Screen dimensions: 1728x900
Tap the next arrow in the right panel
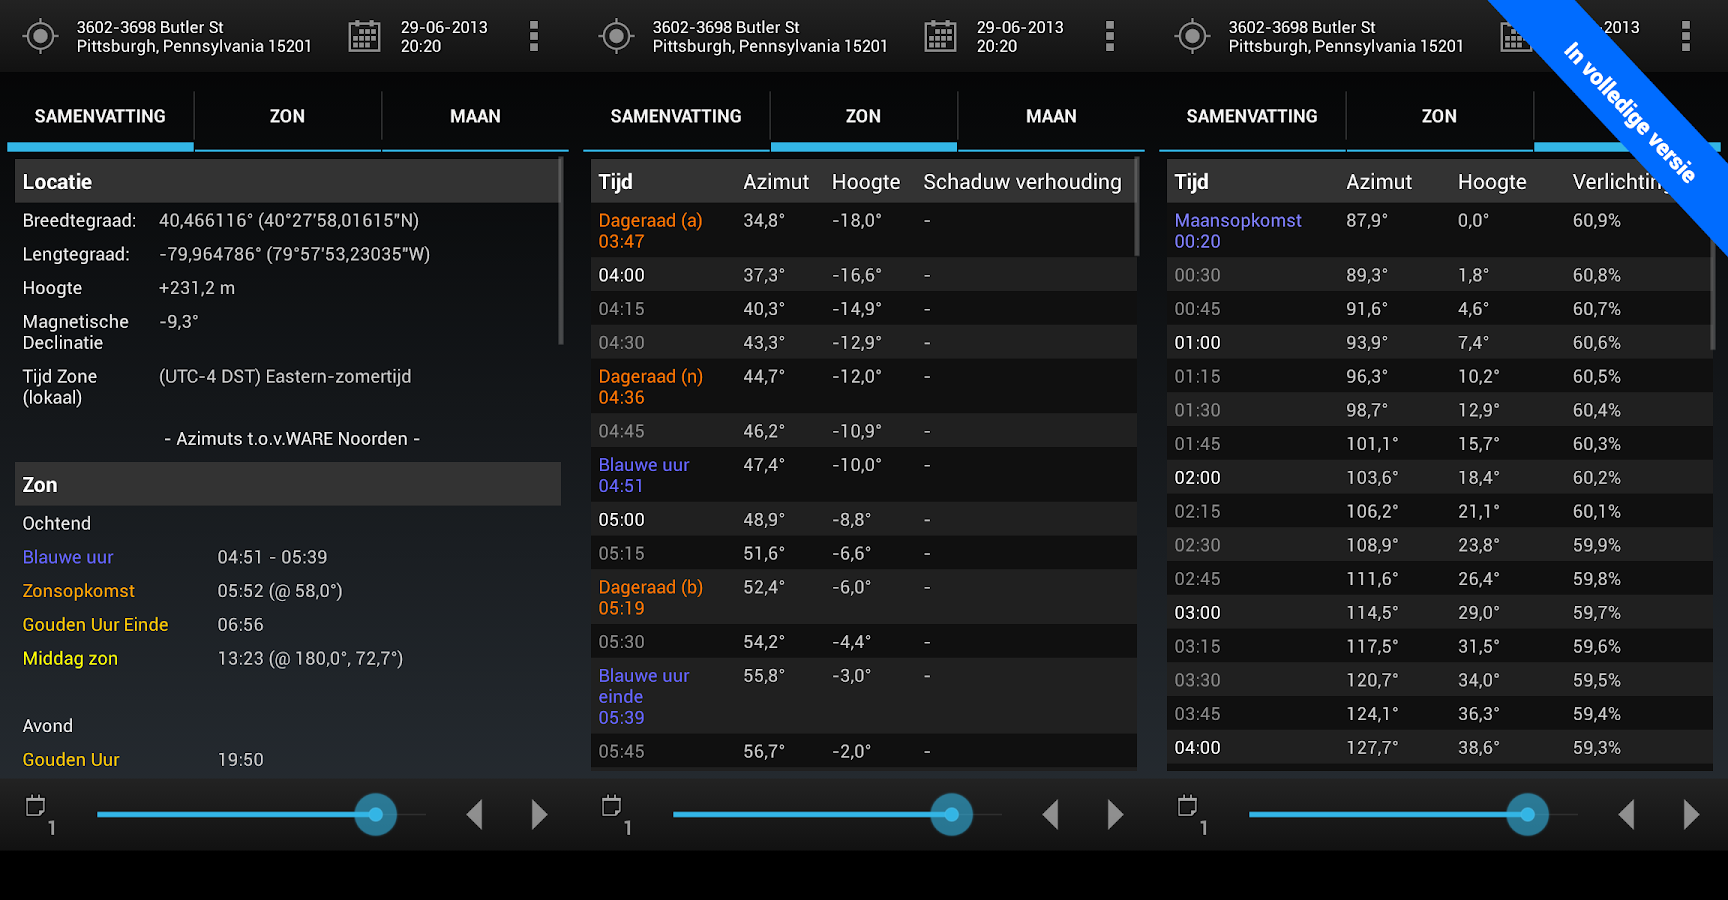1691,814
